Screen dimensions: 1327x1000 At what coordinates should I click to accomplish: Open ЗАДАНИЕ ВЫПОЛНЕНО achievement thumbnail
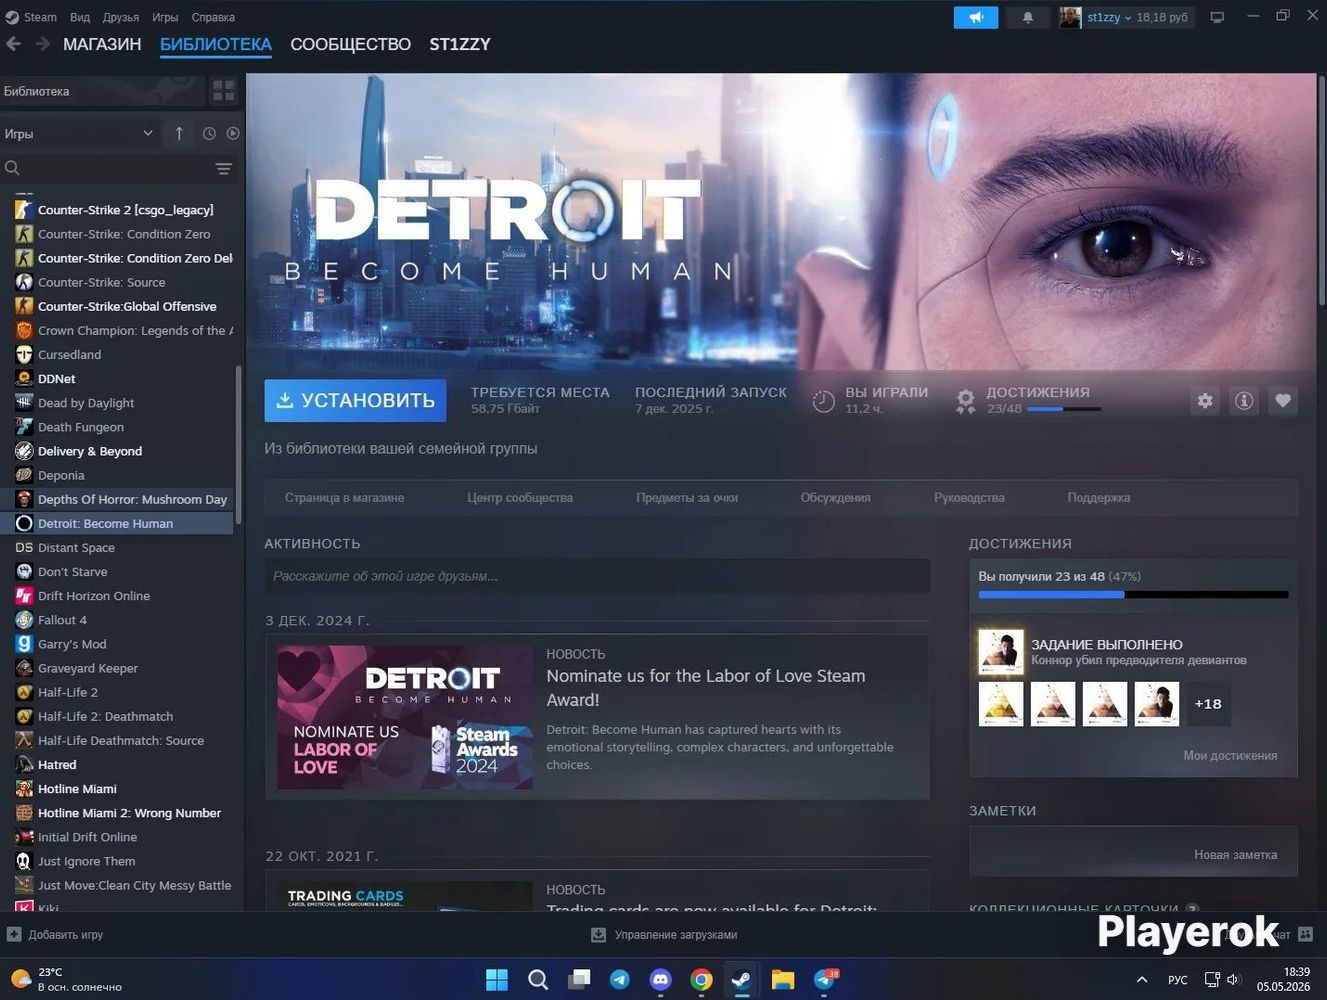[1001, 652]
